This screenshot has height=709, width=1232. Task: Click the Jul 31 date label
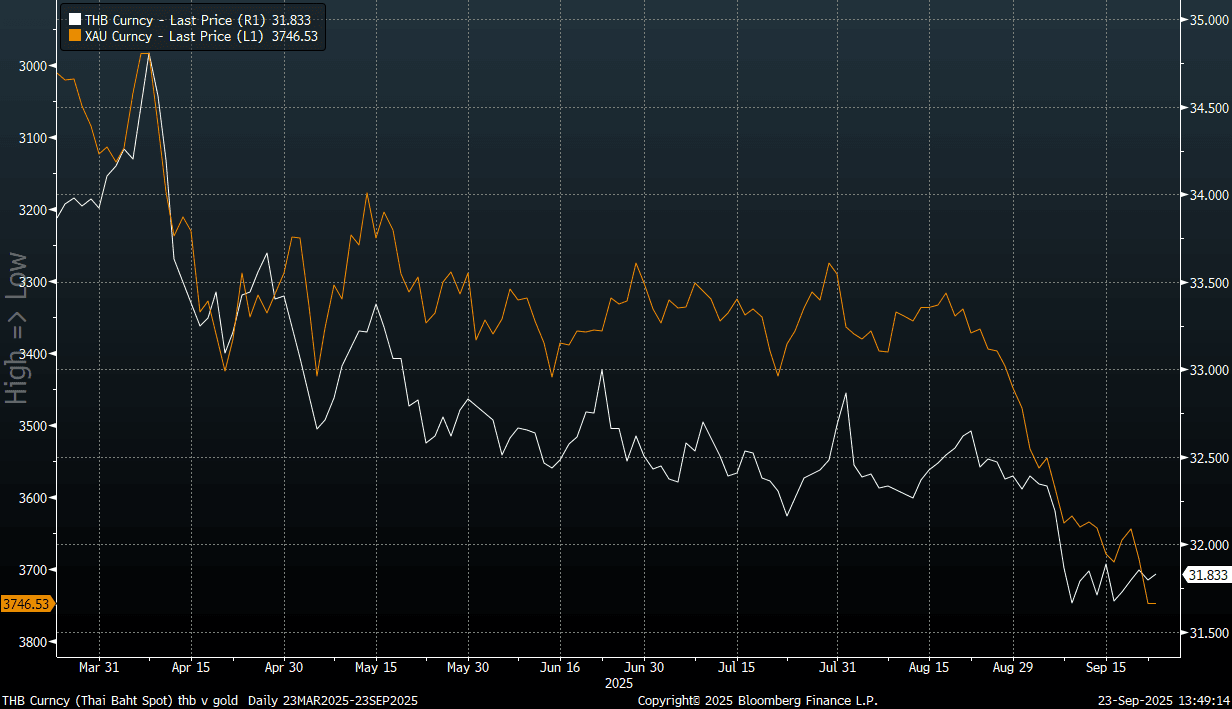coord(837,666)
